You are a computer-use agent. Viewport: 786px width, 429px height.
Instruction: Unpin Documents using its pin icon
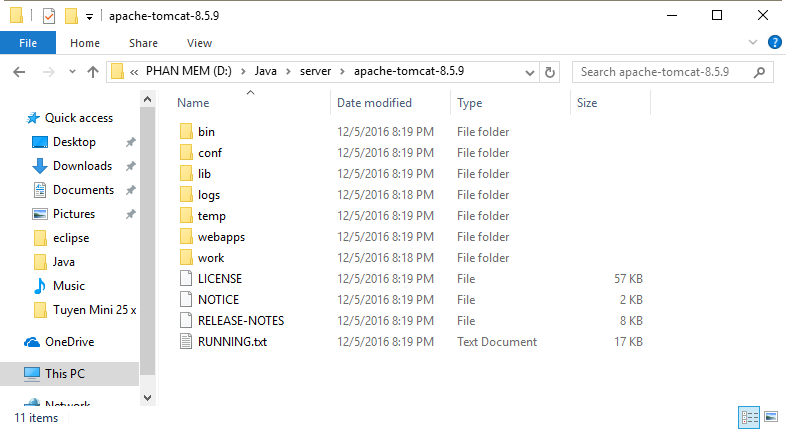pyautogui.click(x=130, y=190)
